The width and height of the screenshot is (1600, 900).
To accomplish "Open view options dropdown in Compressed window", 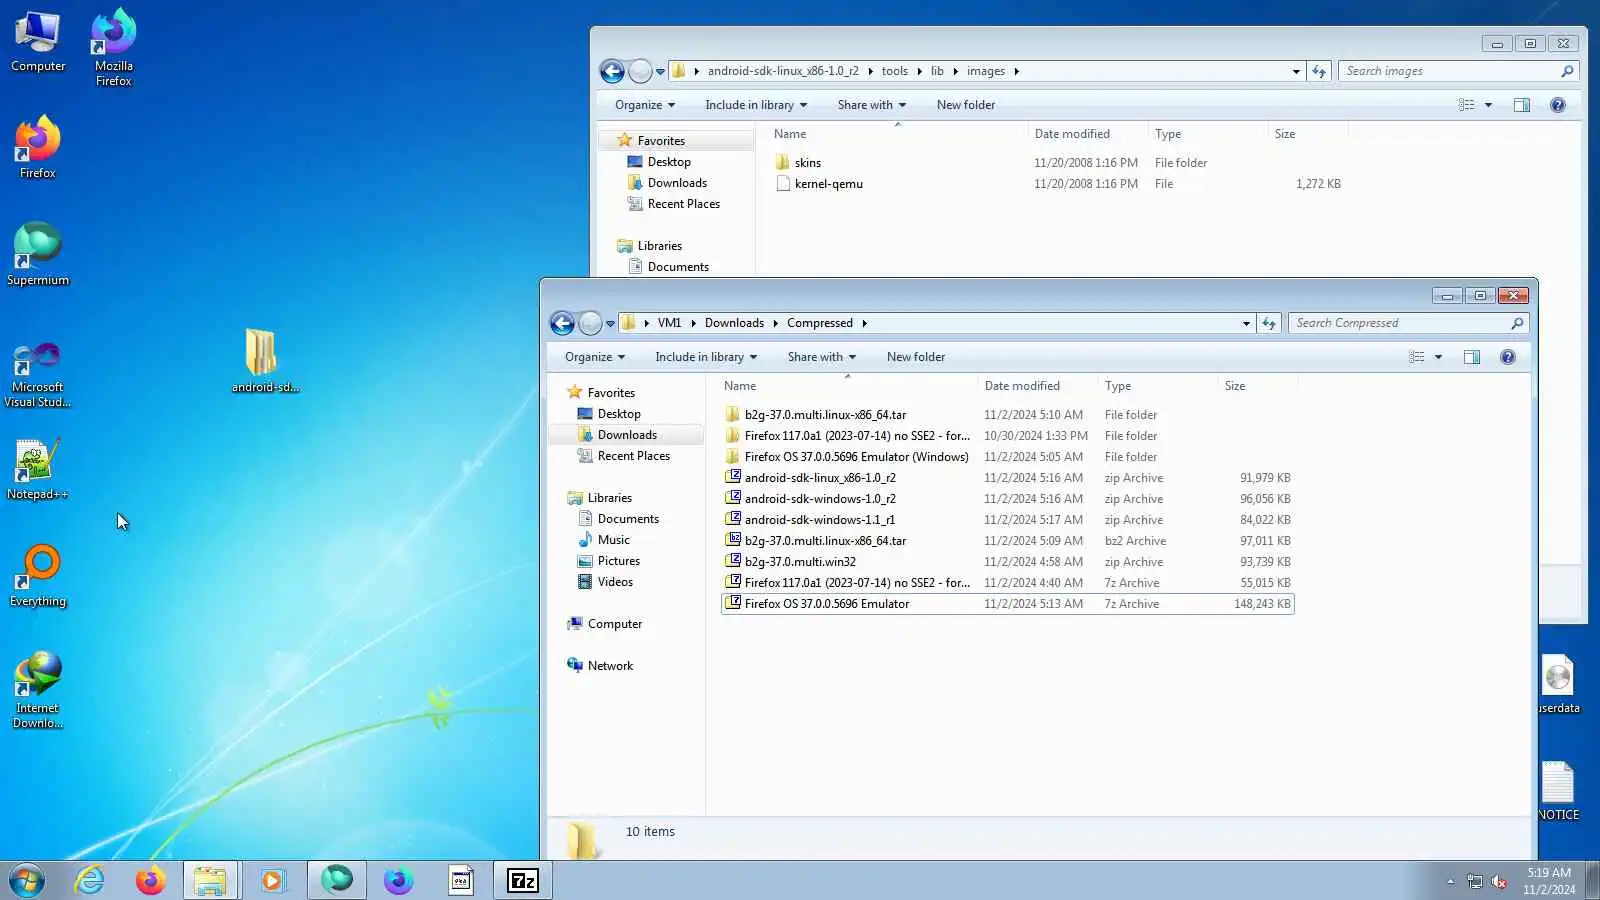I will coord(1439,357).
